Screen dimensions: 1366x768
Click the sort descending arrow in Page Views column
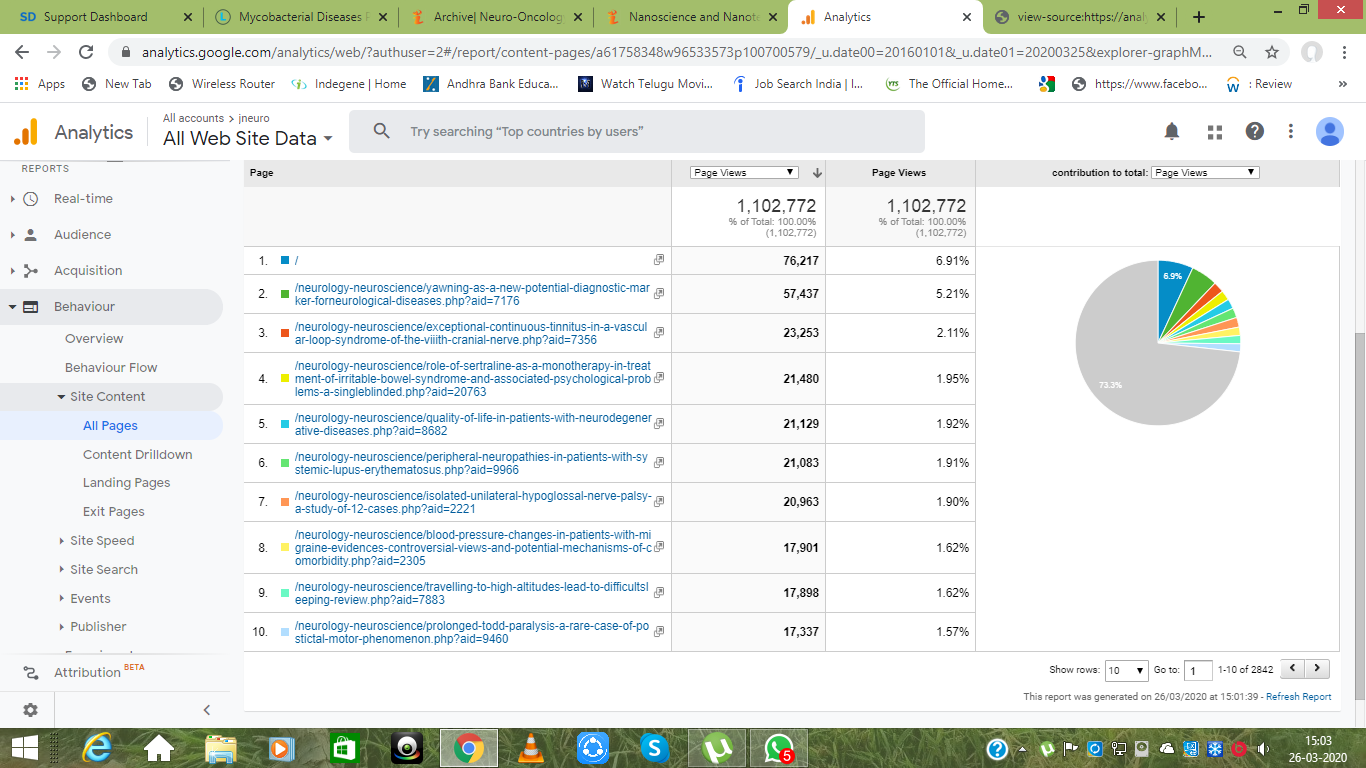click(817, 173)
